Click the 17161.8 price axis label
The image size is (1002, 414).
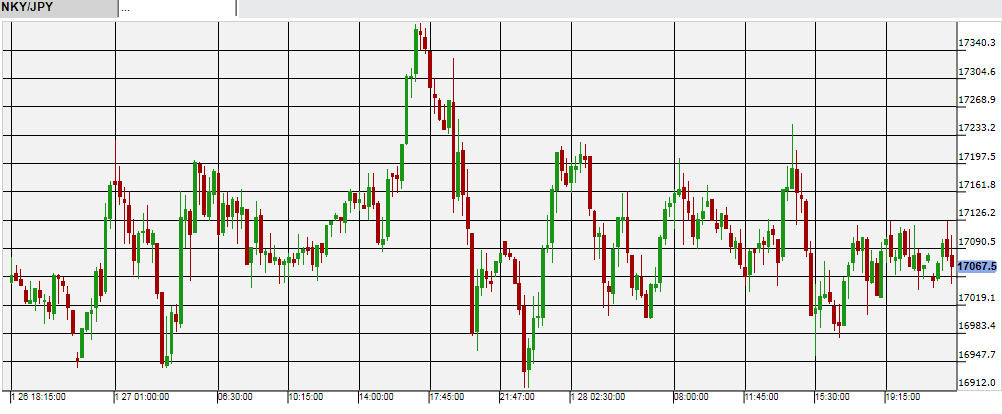[977, 185]
